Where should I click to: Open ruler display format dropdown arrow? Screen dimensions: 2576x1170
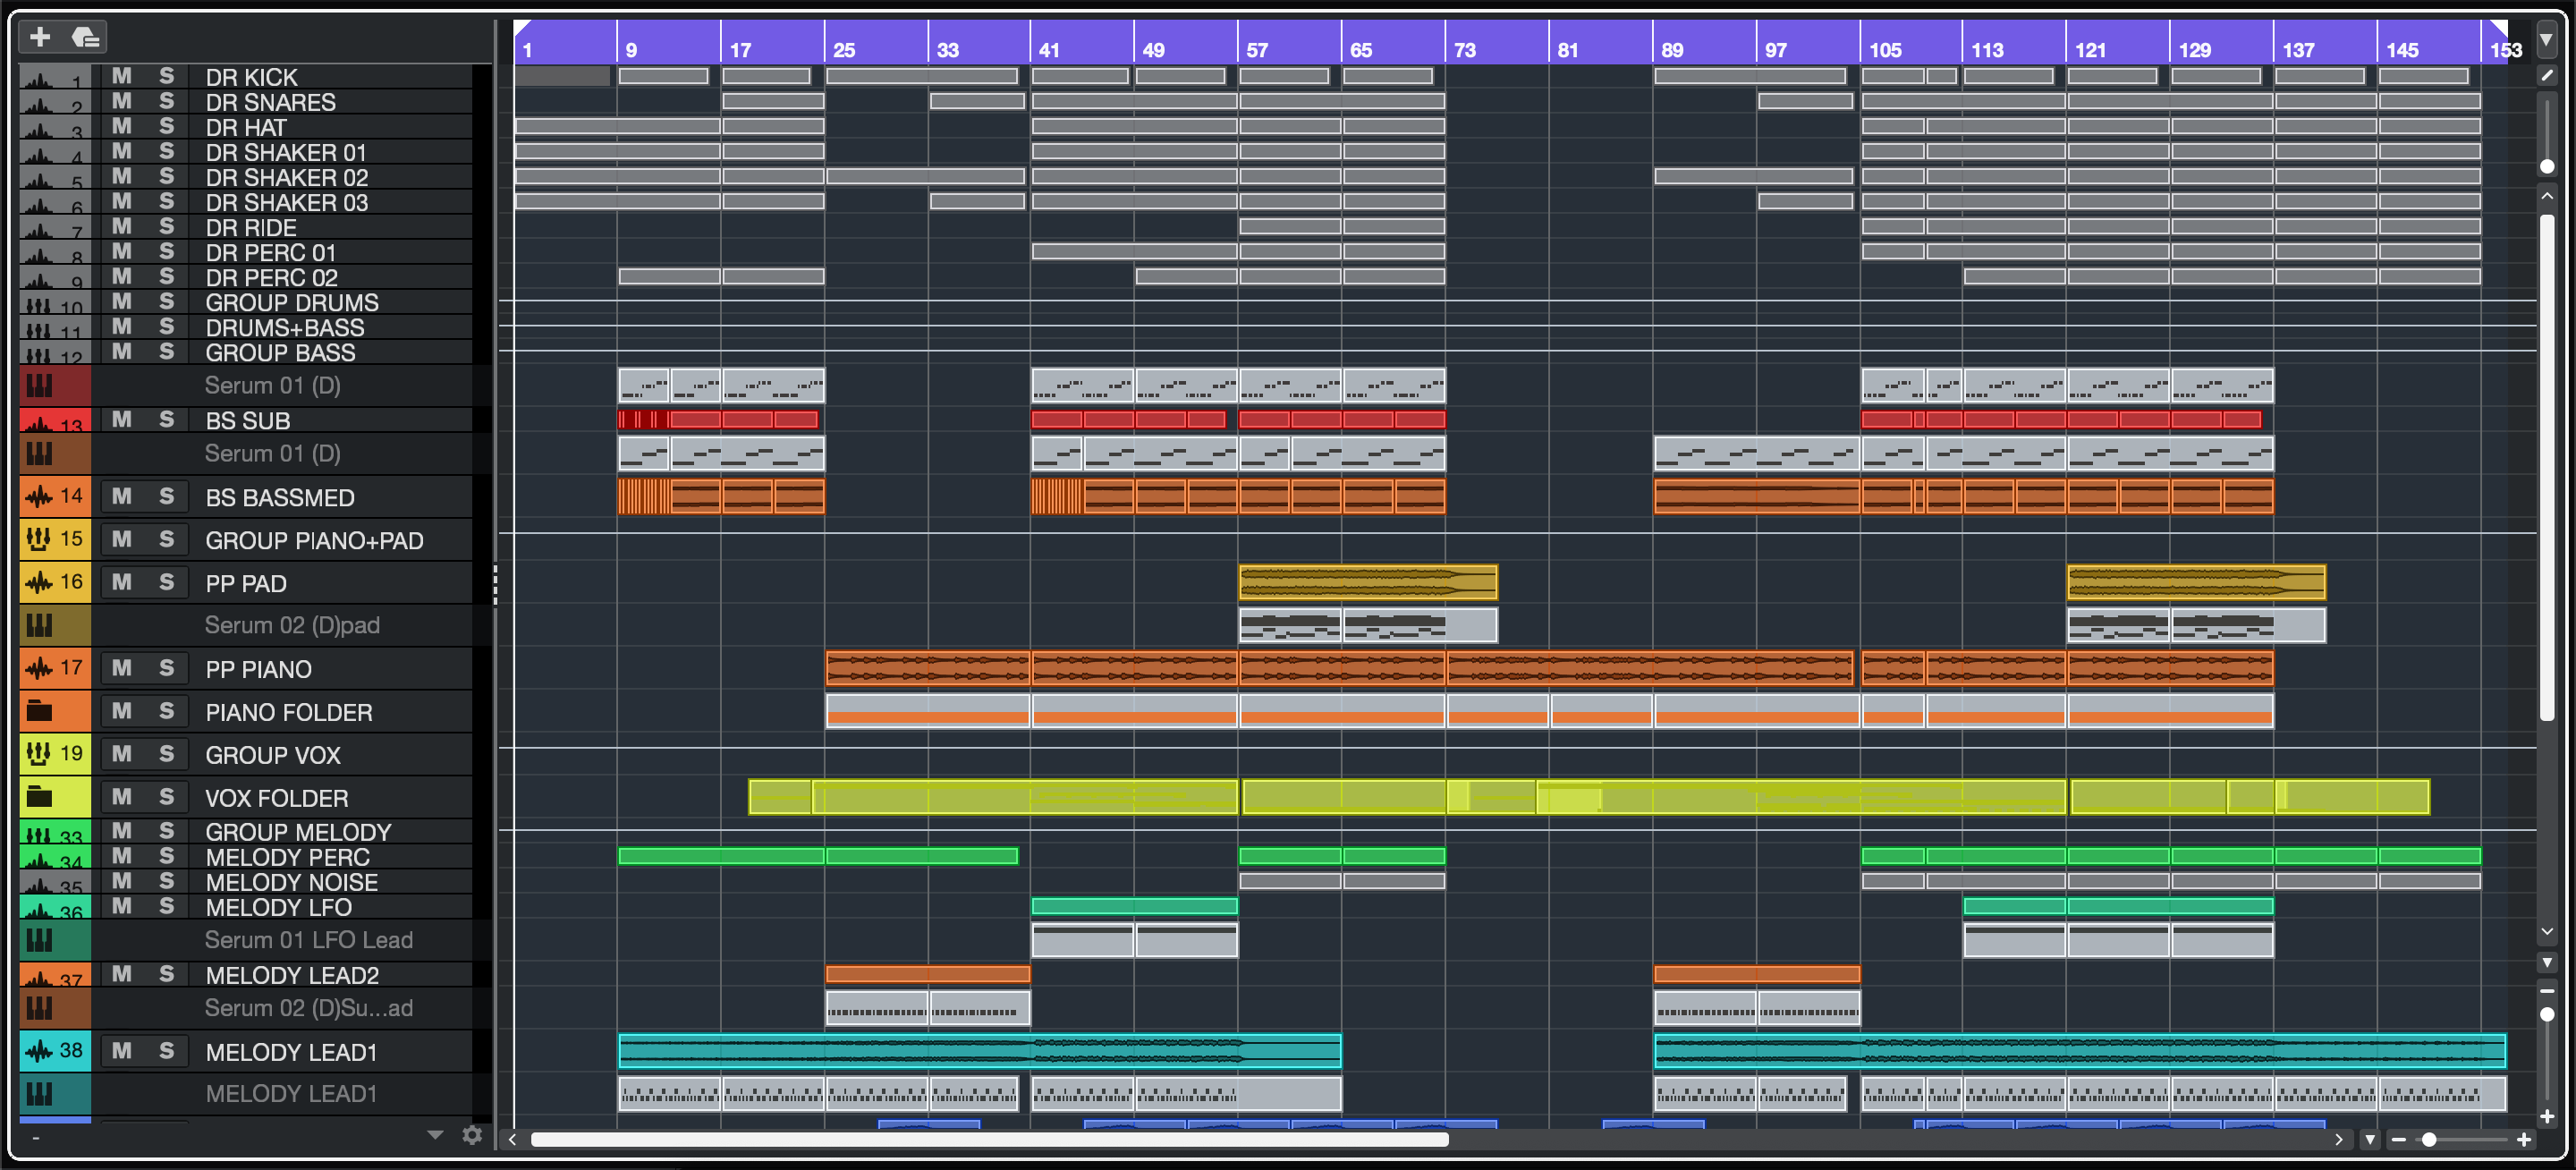tap(2547, 40)
